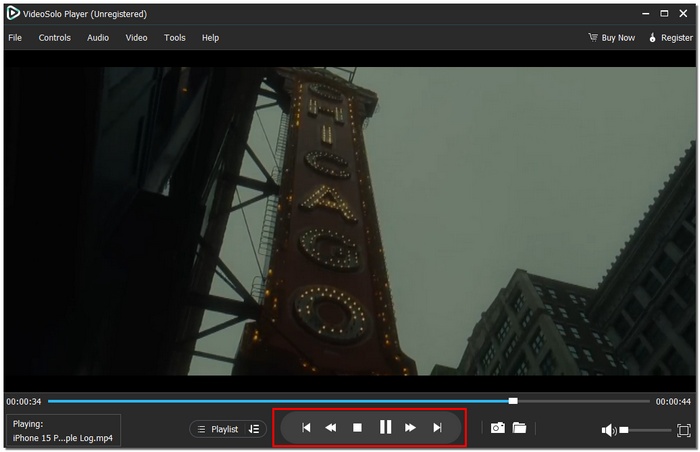
Task: Toggle fullscreen mode
Action: tap(684, 430)
